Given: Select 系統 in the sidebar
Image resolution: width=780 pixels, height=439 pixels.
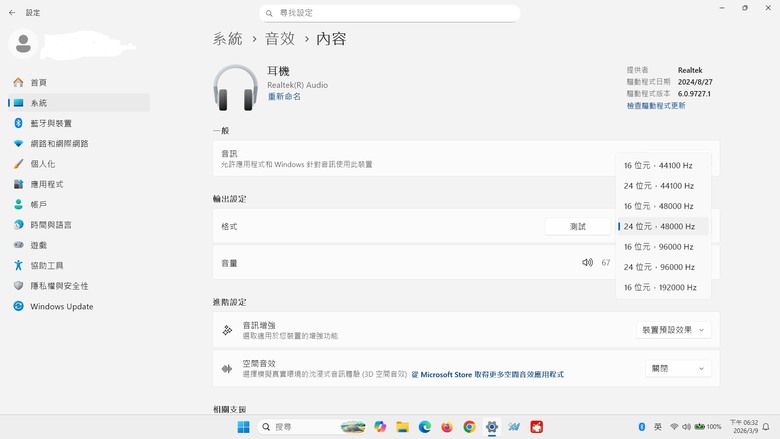Looking at the screenshot, I should [80, 103].
